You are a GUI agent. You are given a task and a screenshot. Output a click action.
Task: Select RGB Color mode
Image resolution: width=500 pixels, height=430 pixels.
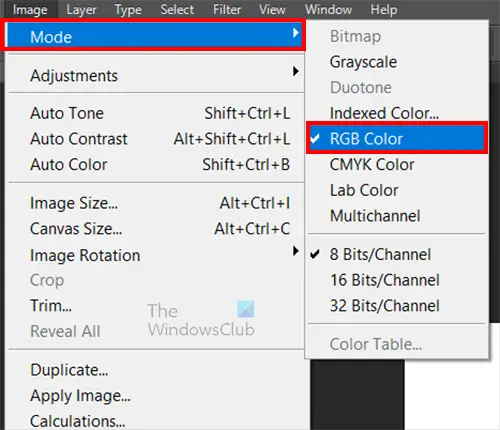pyautogui.click(x=397, y=138)
